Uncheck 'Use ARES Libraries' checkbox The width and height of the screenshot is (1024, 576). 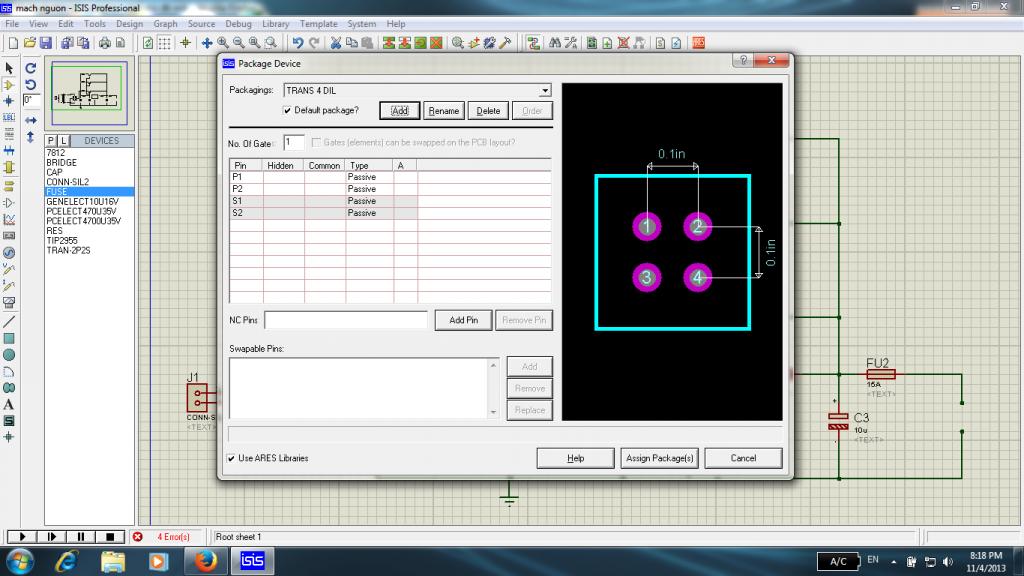coord(231,458)
